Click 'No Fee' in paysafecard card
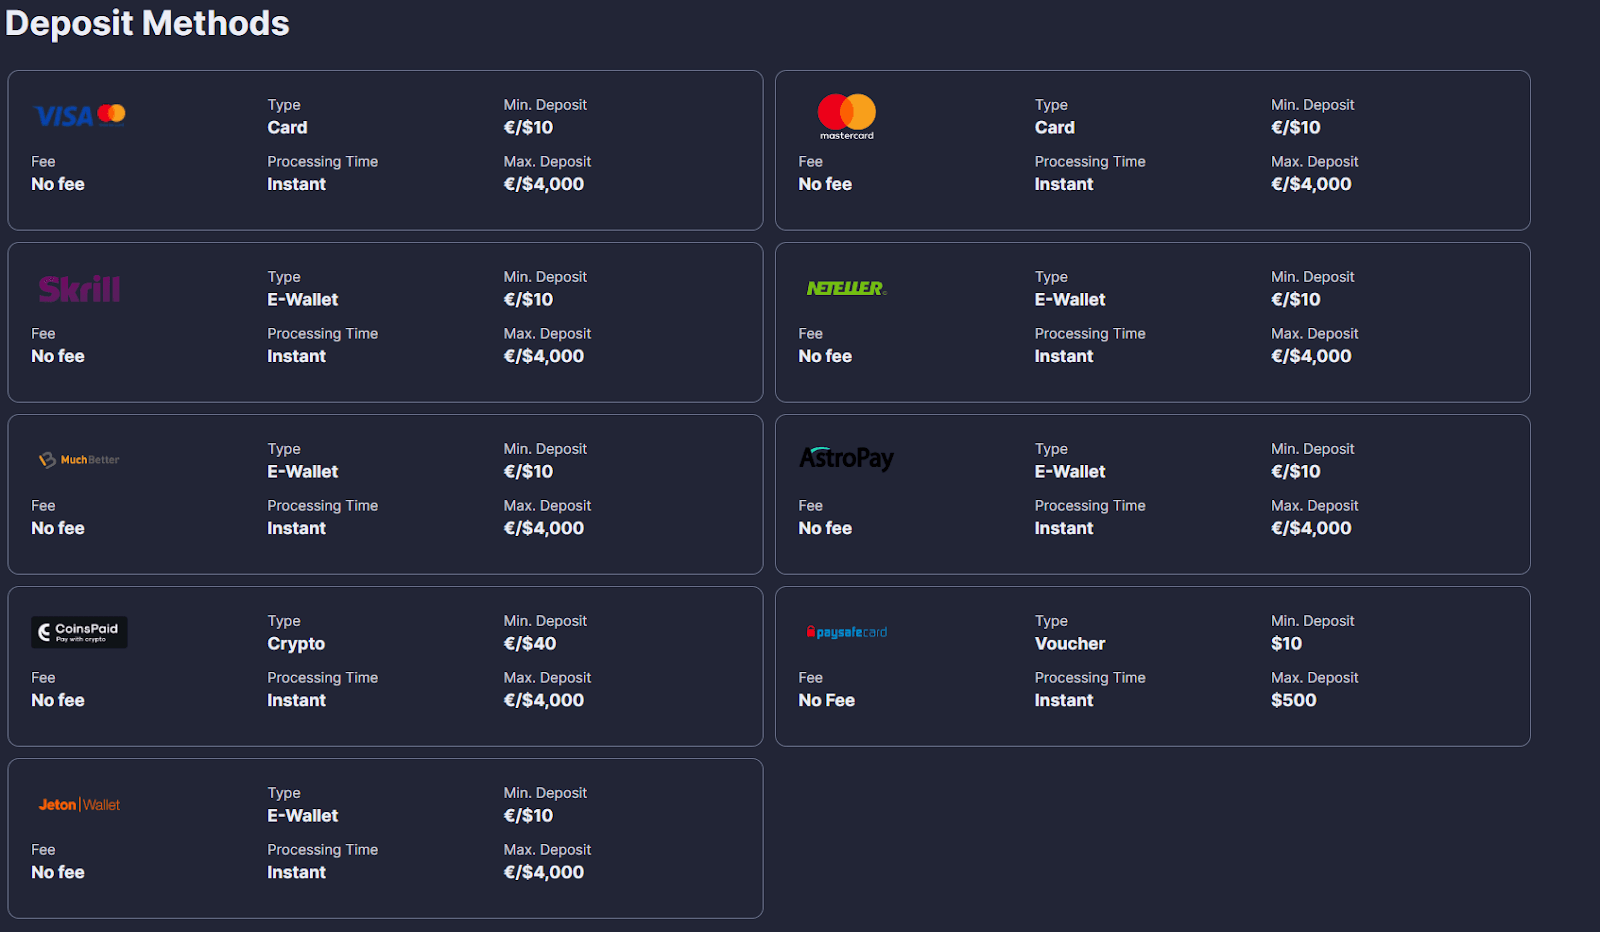Viewport: 1600px width, 932px height. pos(826,700)
